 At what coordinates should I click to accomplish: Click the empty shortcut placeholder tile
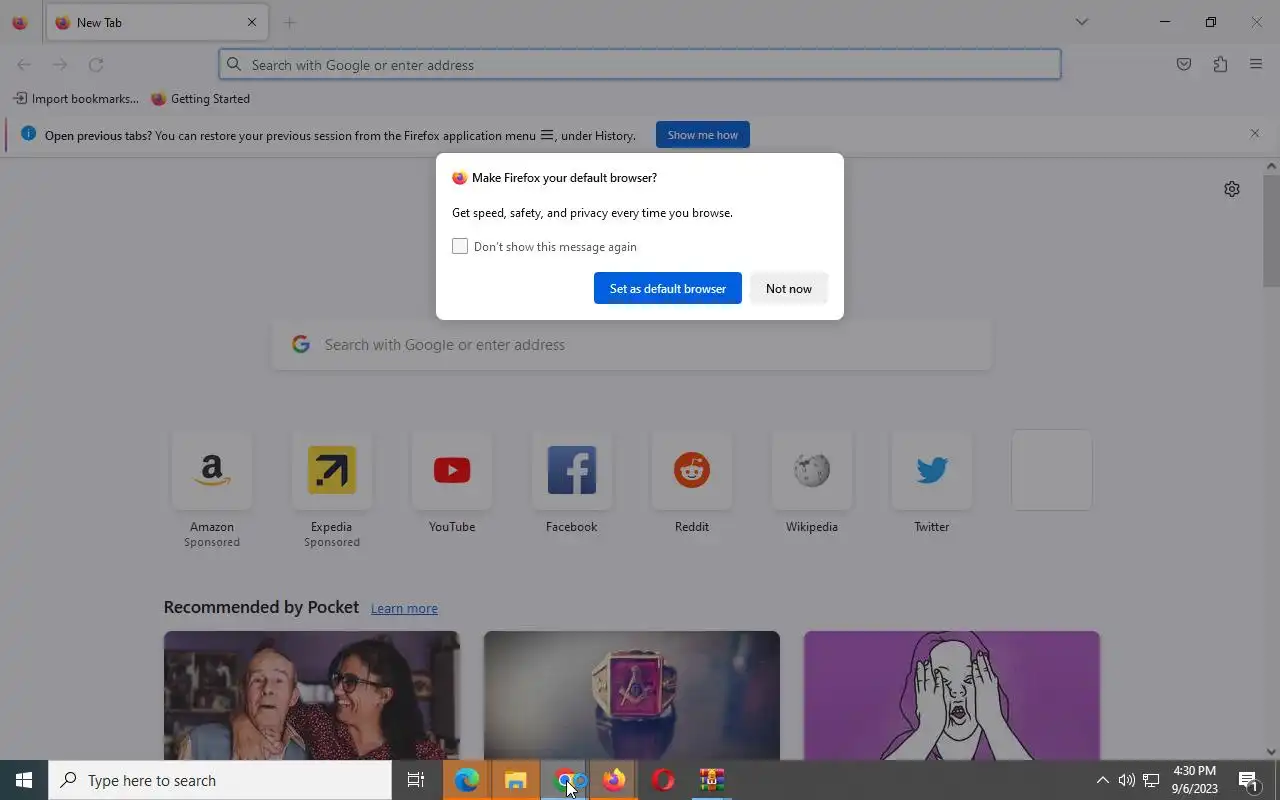tap(1052, 470)
